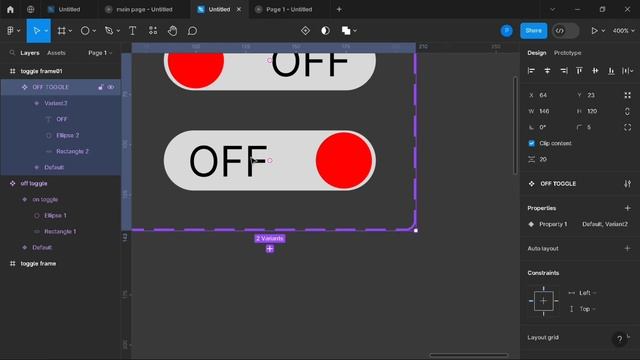
Task: Select the Hand tool
Action: click(173, 31)
